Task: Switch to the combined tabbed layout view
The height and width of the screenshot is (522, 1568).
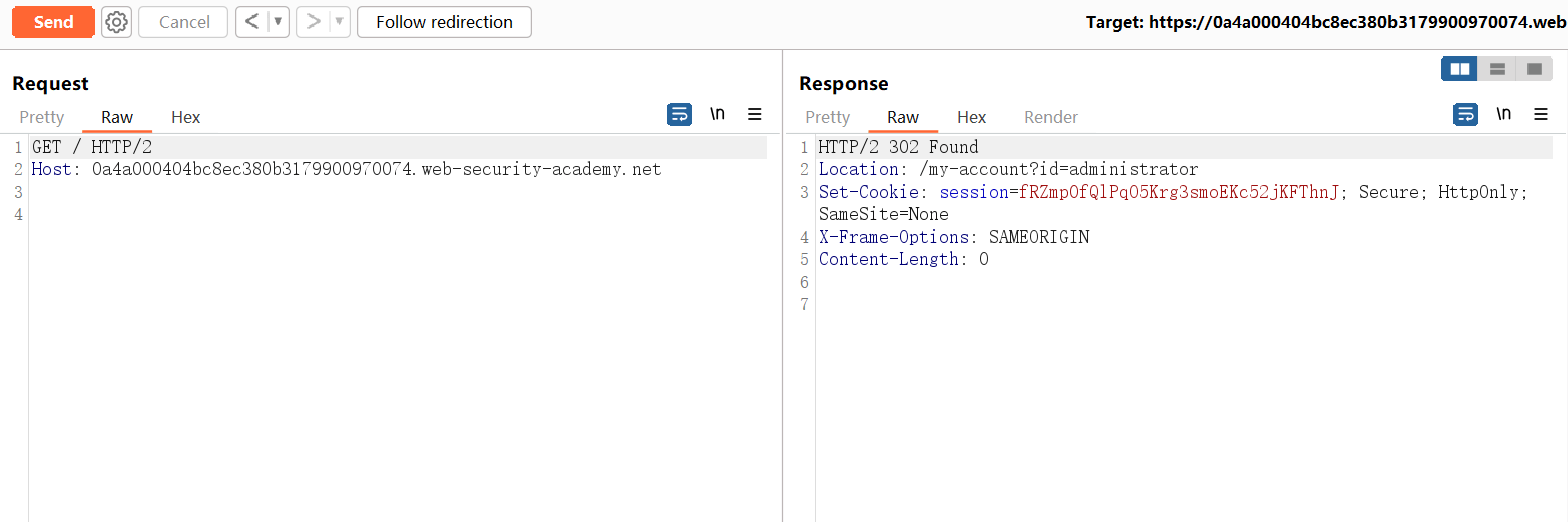Action: 1533,69
